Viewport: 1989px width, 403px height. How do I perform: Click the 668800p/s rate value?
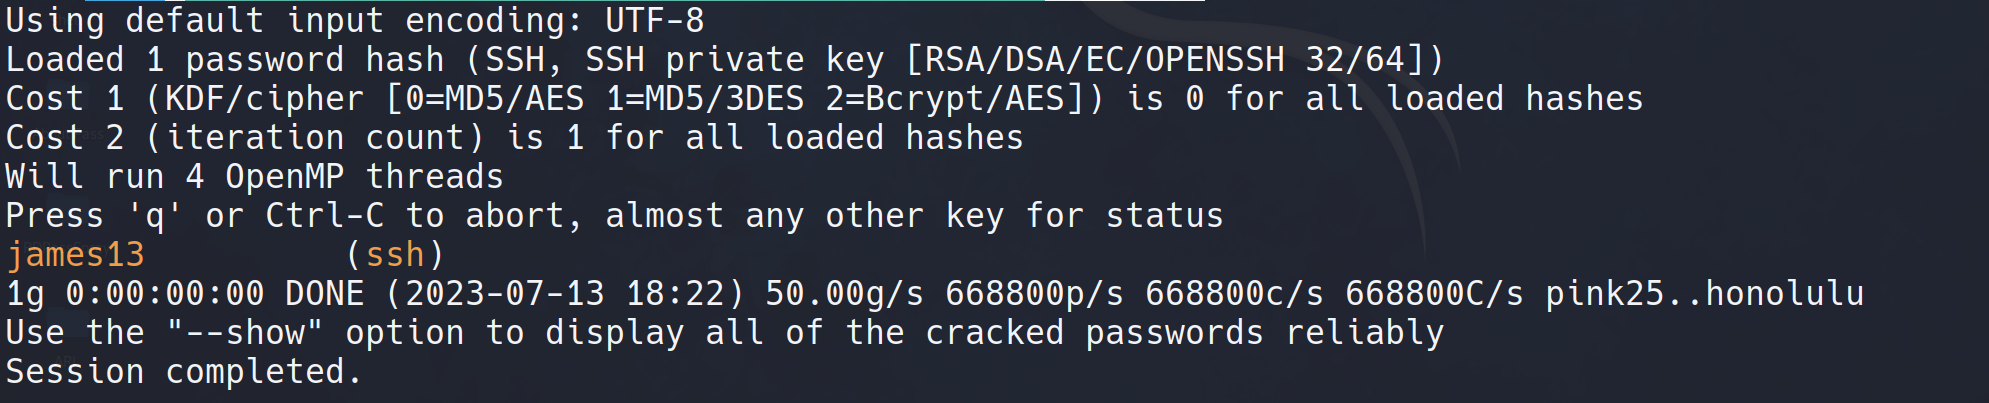(x=1034, y=294)
